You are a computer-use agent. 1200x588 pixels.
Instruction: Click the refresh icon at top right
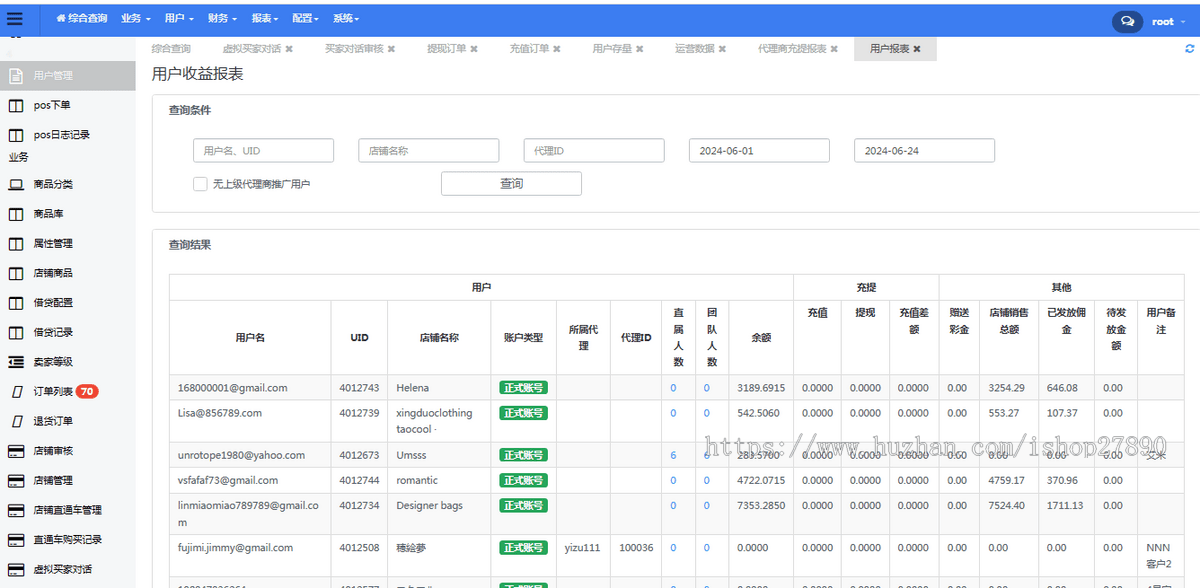[1189, 48]
